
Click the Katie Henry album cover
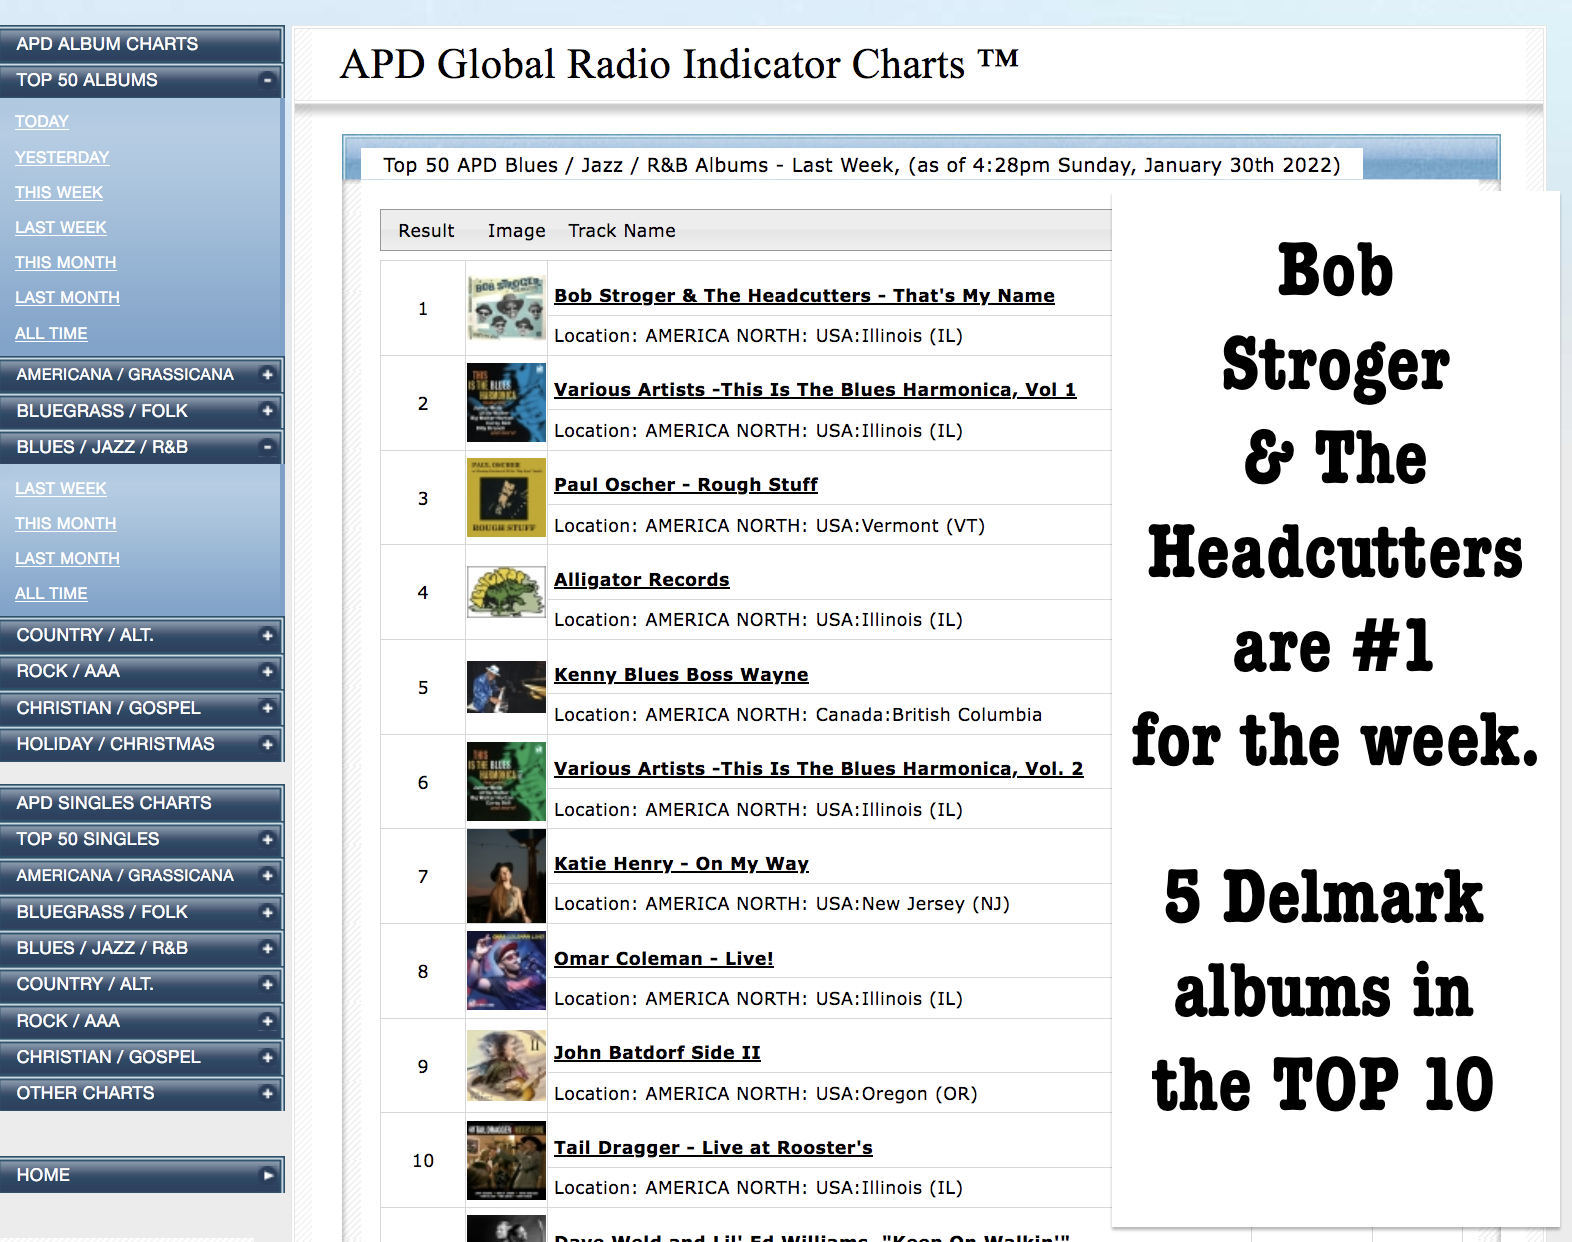[506, 876]
